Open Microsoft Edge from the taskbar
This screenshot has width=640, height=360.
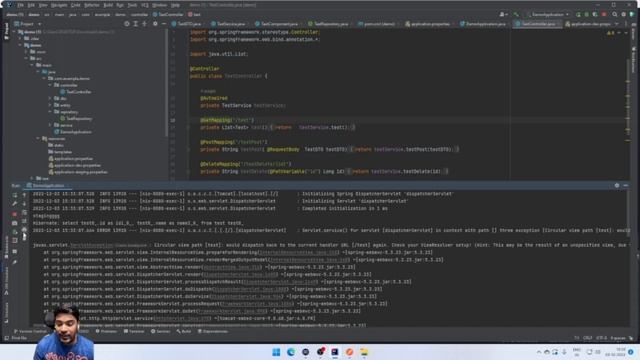[291, 352]
